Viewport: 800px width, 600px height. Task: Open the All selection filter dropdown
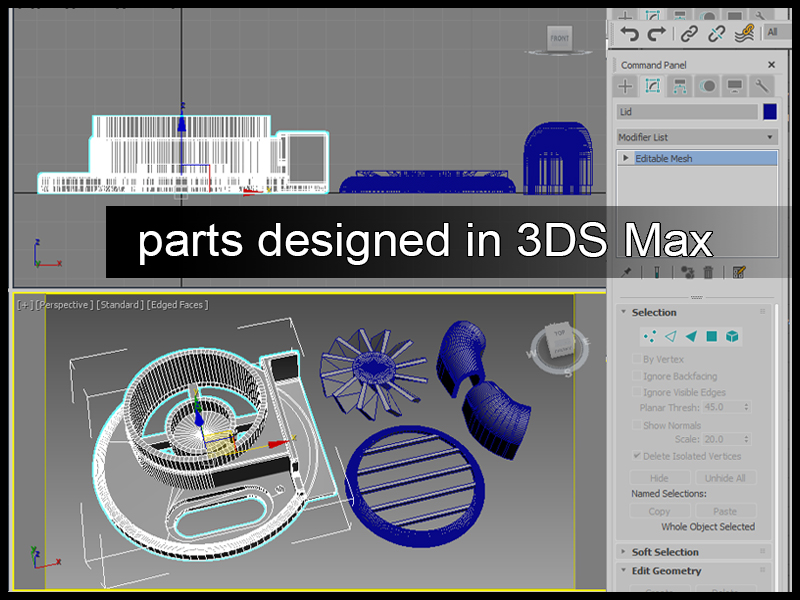[x=777, y=33]
